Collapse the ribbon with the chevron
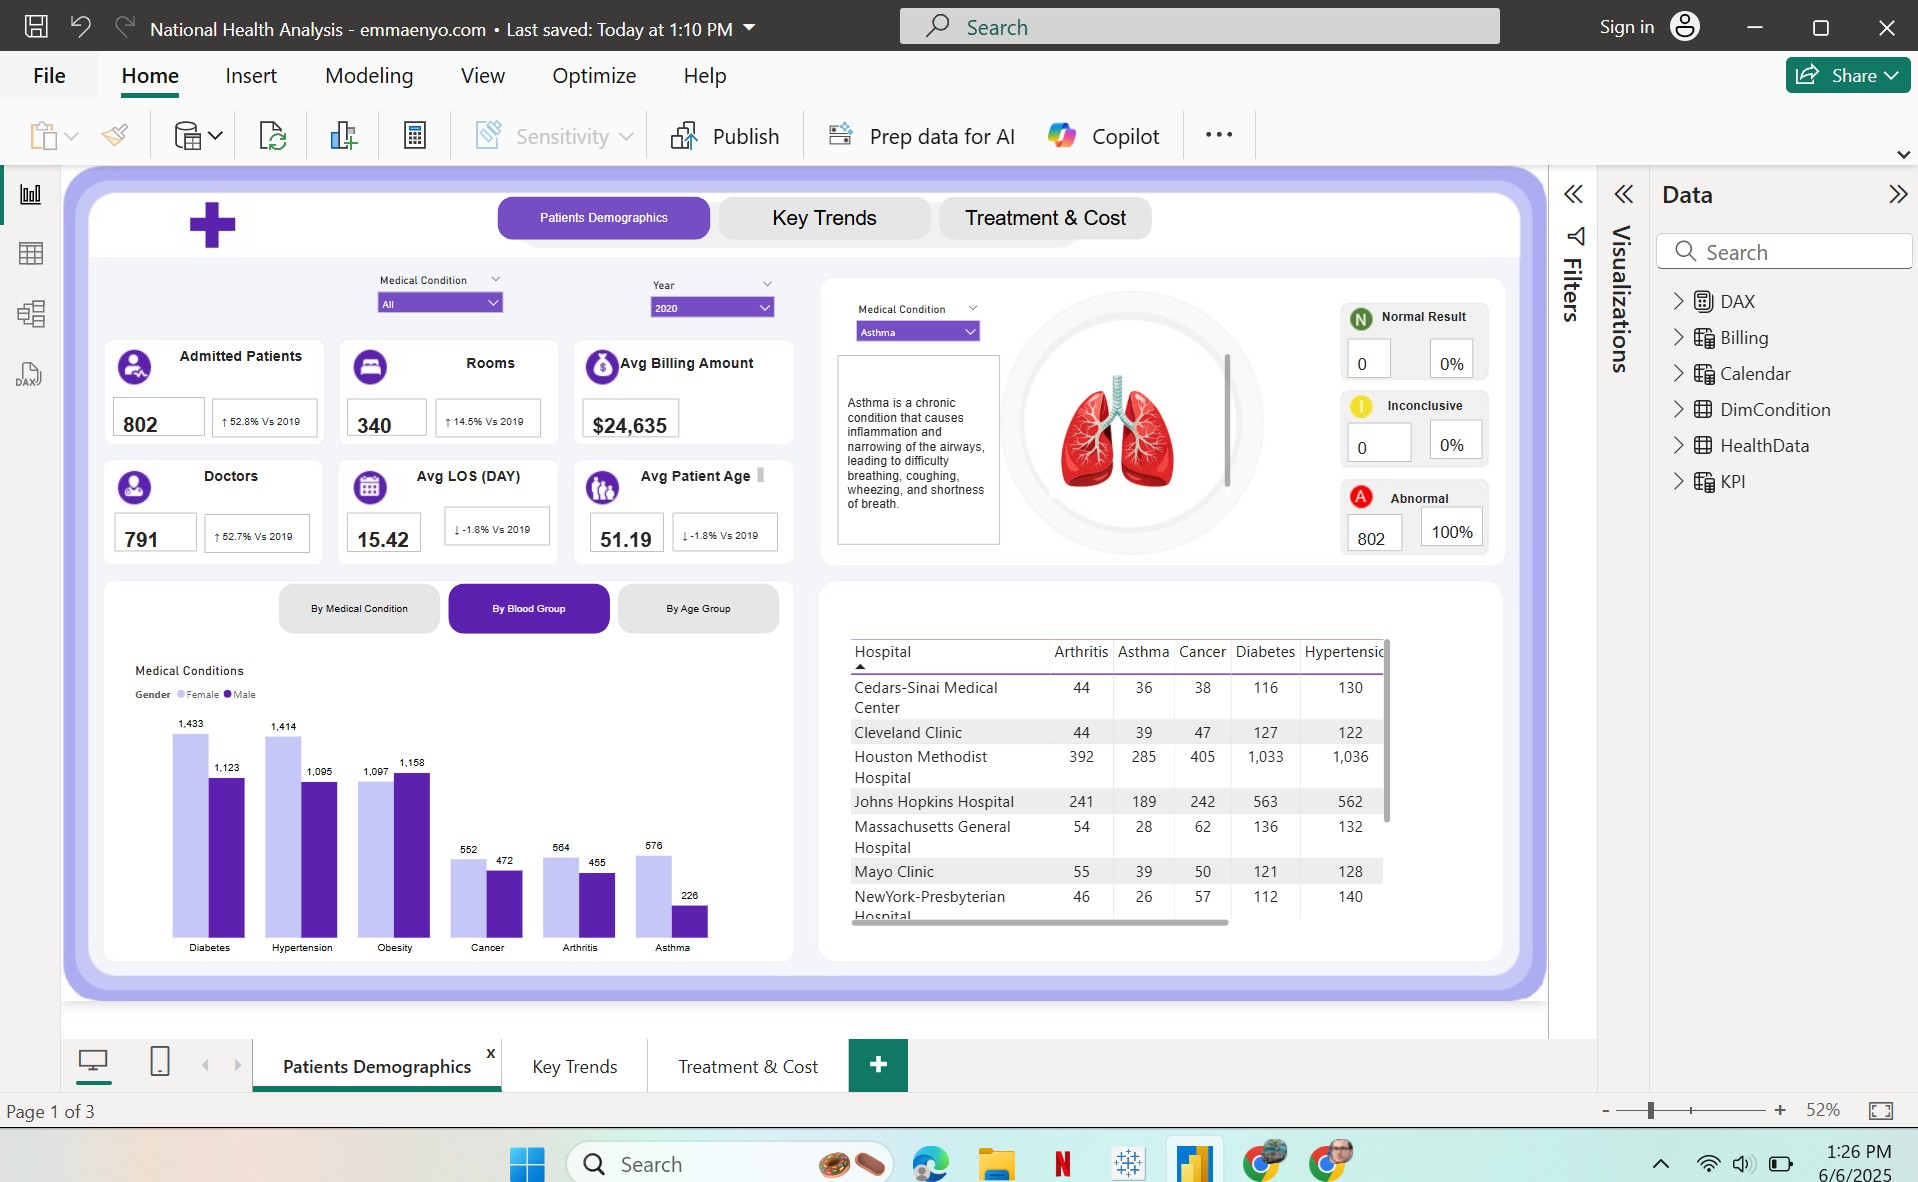The width and height of the screenshot is (1918, 1182). [1903, 155]
